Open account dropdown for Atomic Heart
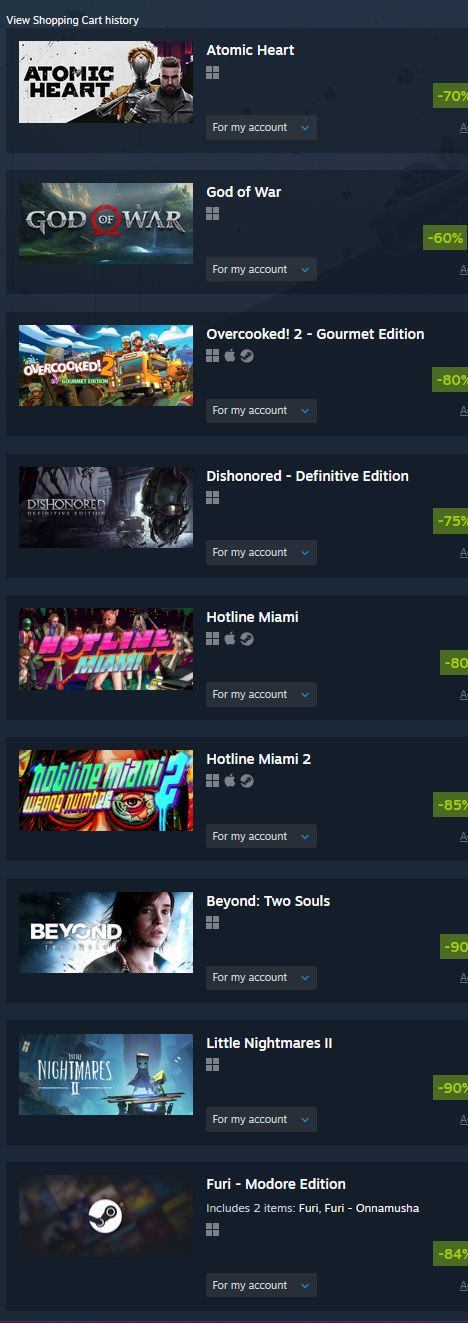 point(261,128)
